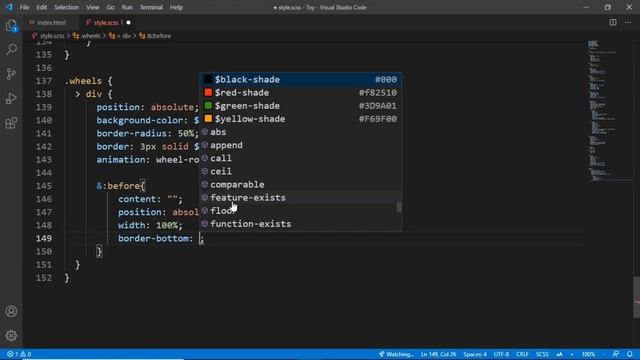Switch to the style.scss tab

tap(107, 22)
